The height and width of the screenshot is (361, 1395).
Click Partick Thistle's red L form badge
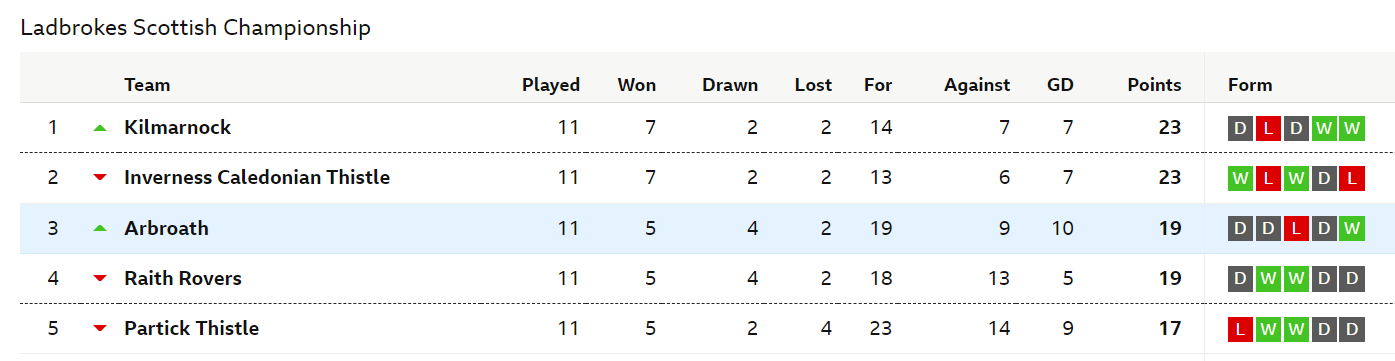pos(1240,329)
